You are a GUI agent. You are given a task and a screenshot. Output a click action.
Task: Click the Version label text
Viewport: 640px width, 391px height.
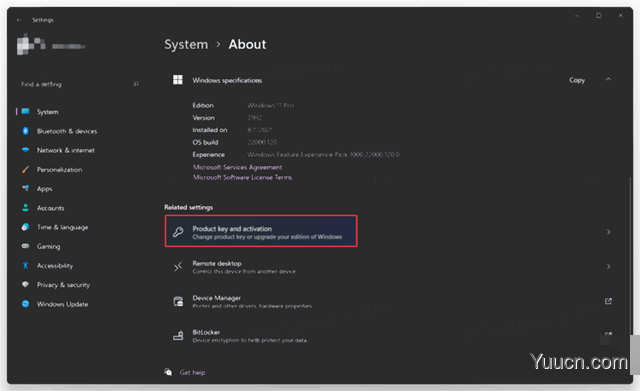(x=203, y=118)
